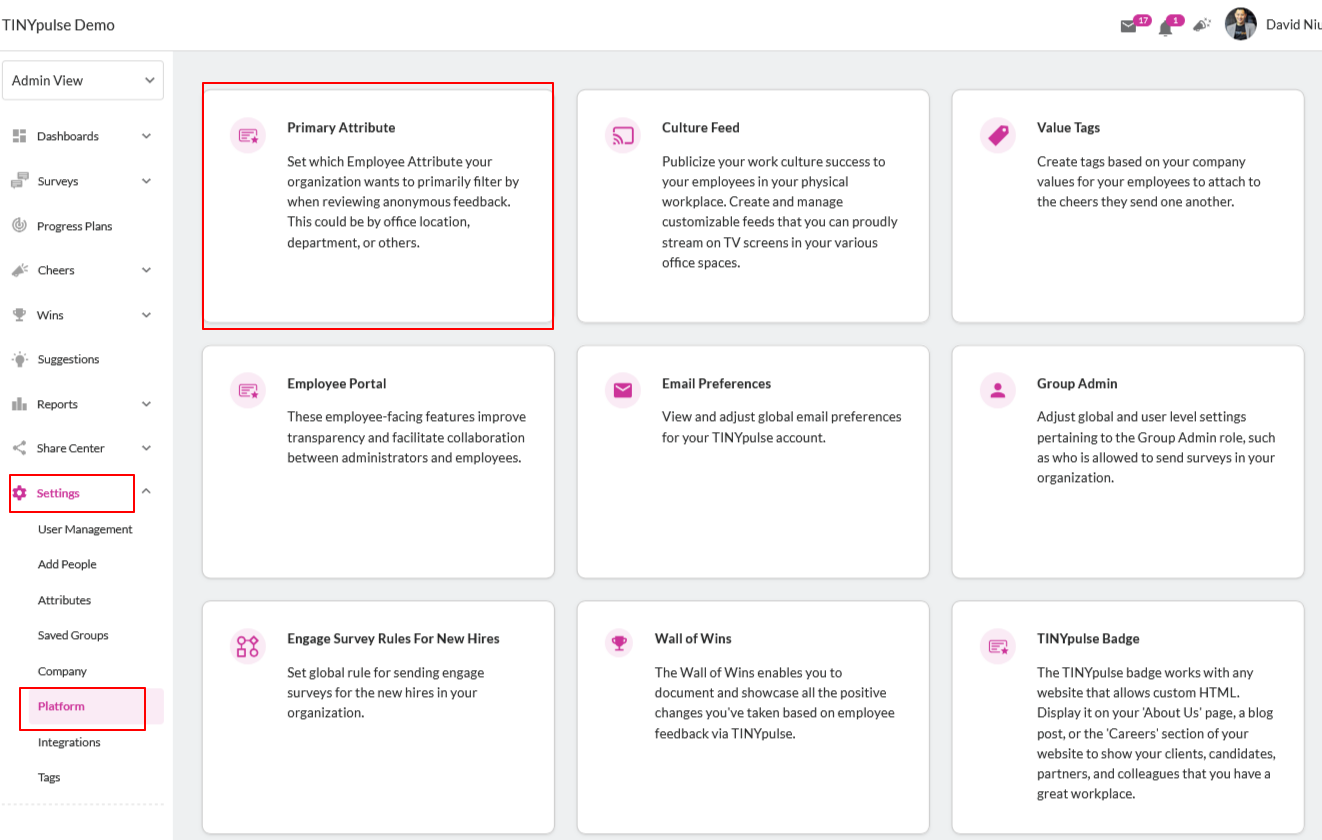Open Engage Survey Rules For New Hires

[393, 638]
